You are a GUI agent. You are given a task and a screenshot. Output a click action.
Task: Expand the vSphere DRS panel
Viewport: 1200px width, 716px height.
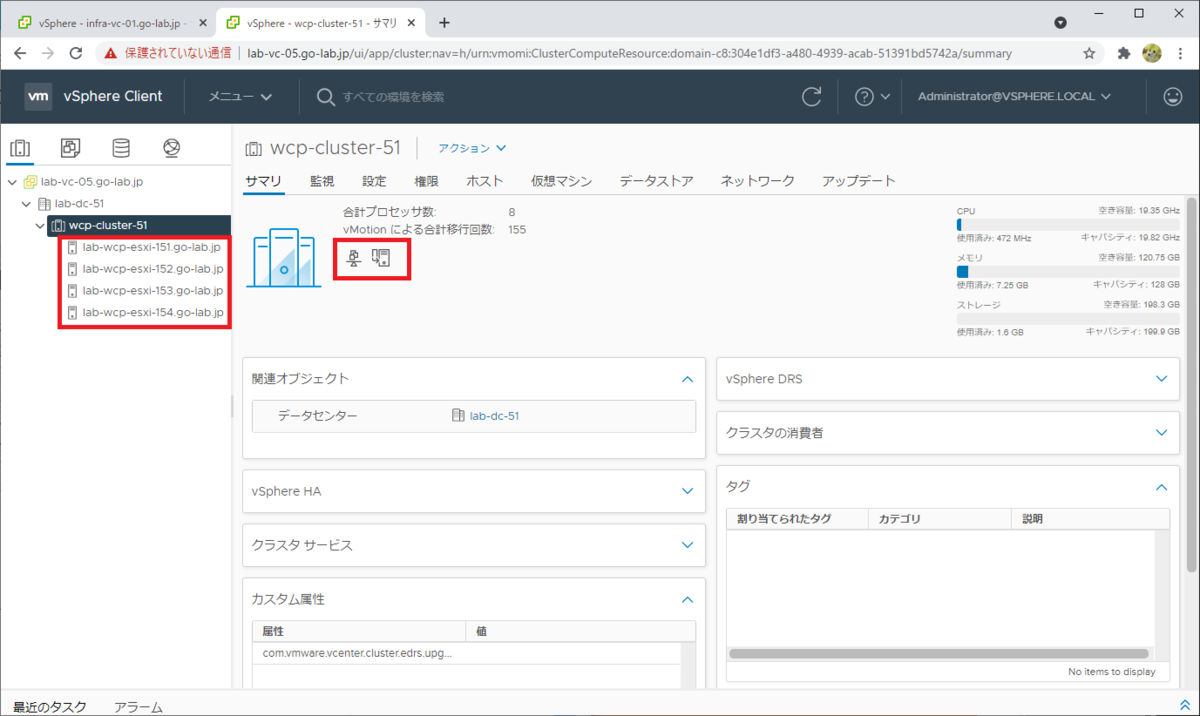[1161, 379]
